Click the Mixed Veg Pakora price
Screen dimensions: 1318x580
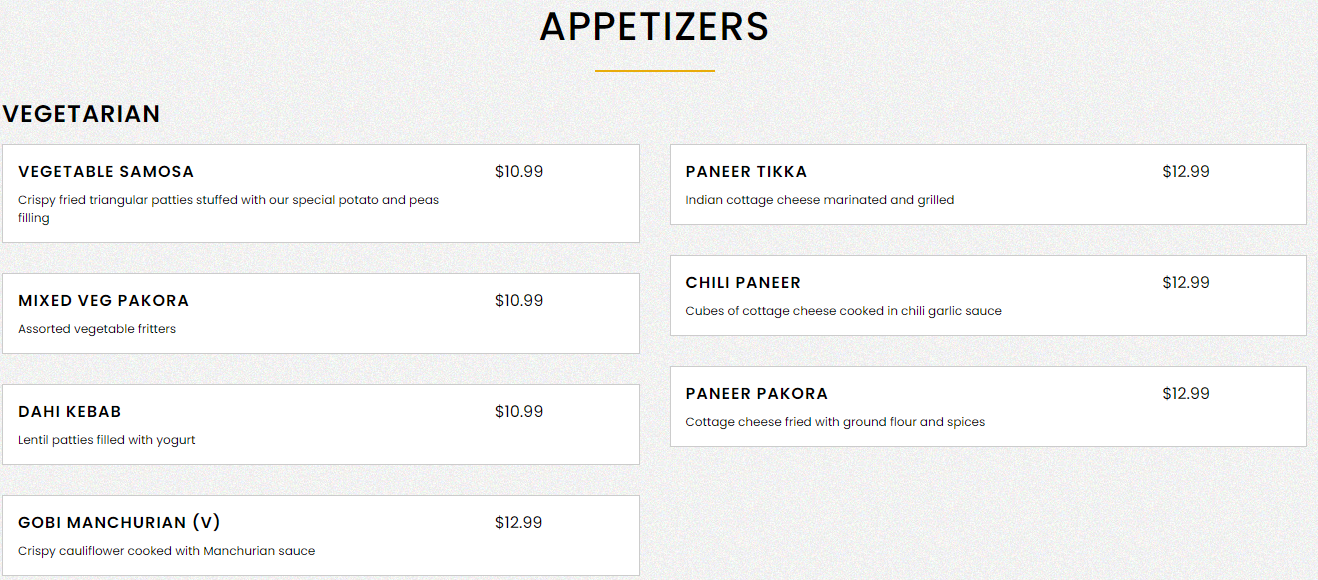[x=519, y=301]
